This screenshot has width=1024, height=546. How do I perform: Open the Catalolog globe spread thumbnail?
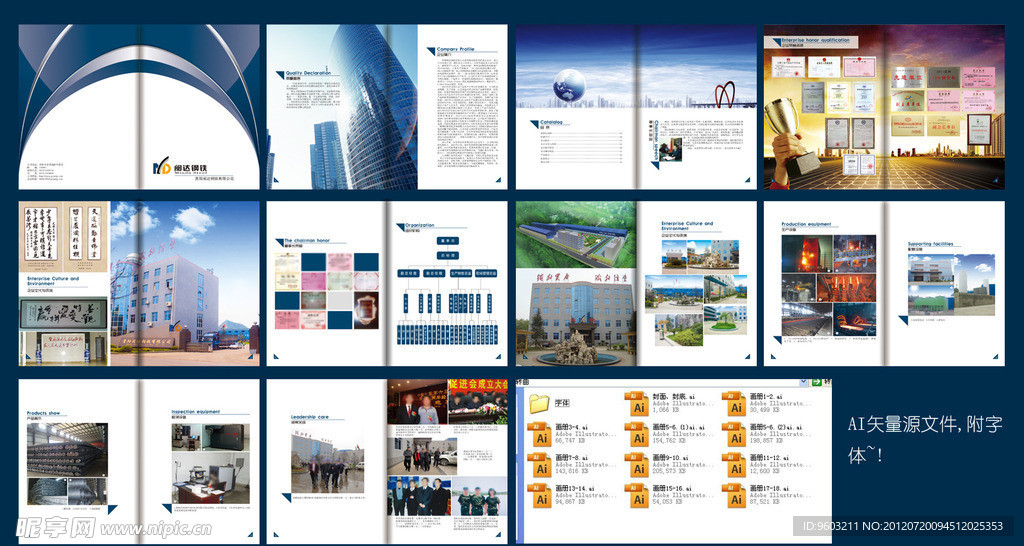pyautogui.click(x=636, y=107)
